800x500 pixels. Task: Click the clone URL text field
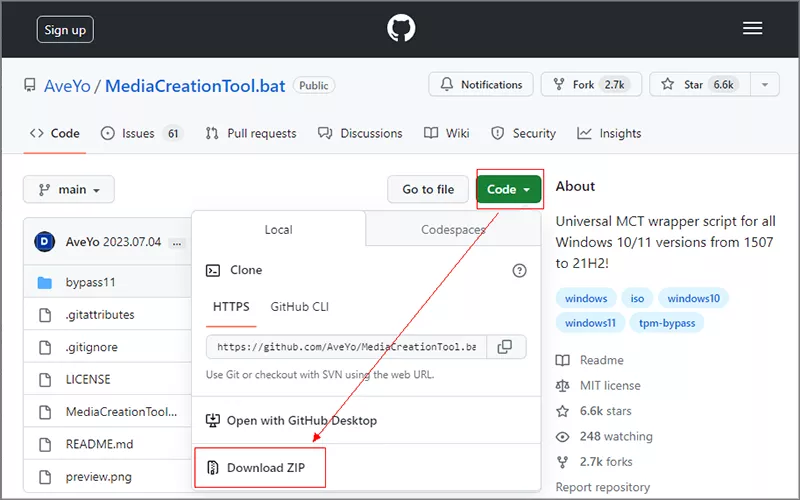coord(346,347)
